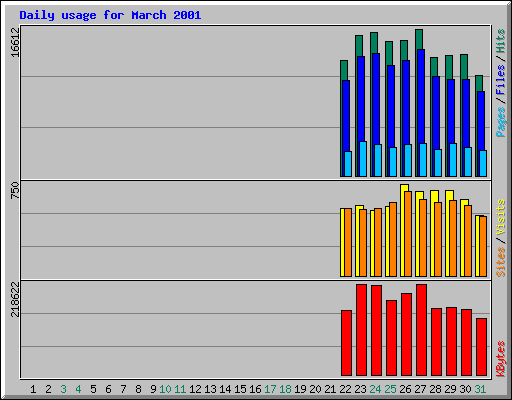
Task: Click the blue Files bar for day 30
Action: [x=466, y=114]
